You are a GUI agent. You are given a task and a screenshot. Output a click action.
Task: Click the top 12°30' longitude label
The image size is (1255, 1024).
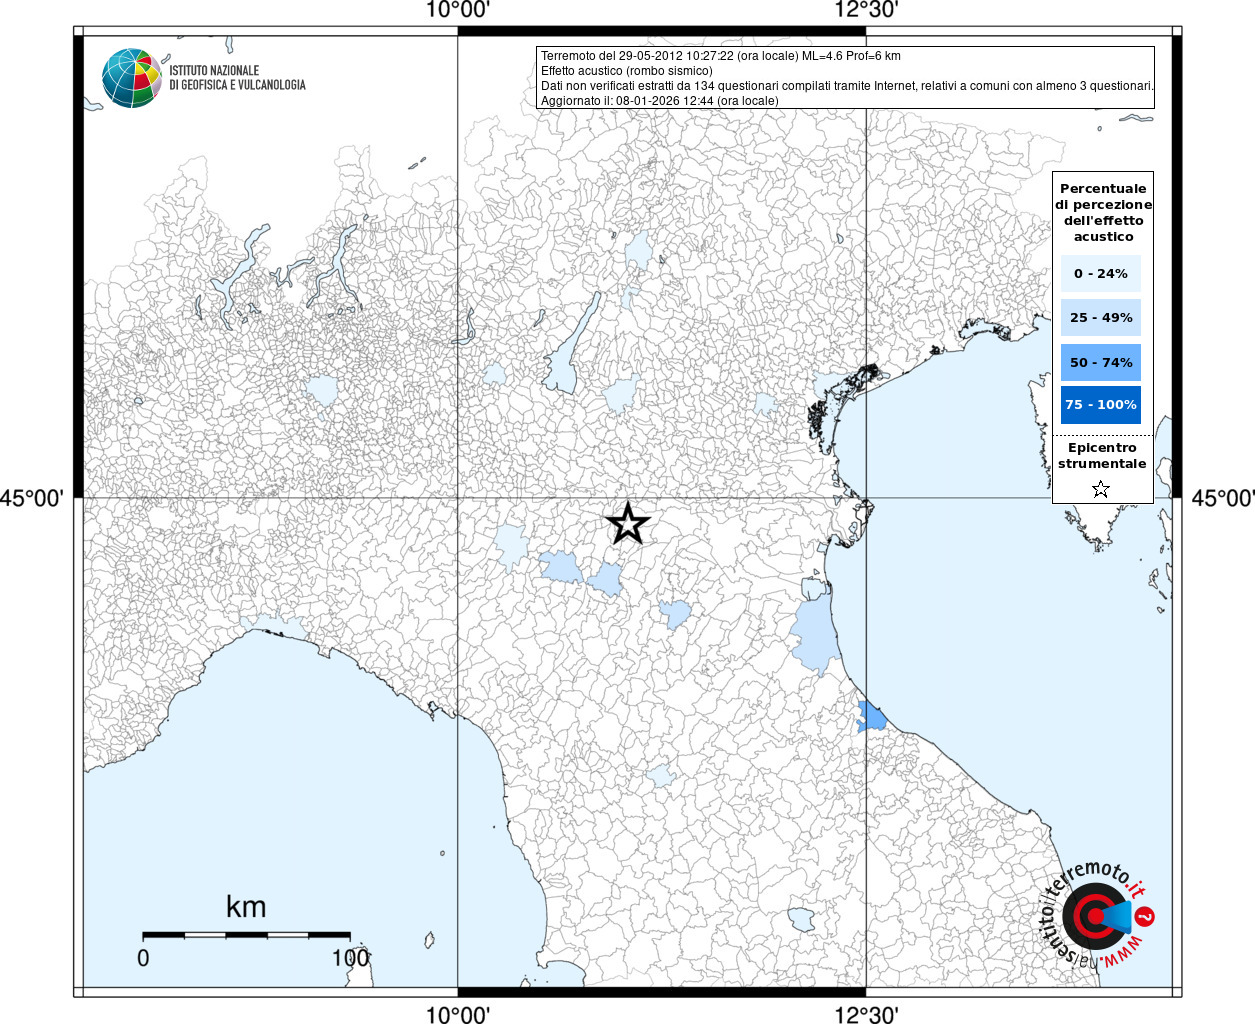pos(866,10)
